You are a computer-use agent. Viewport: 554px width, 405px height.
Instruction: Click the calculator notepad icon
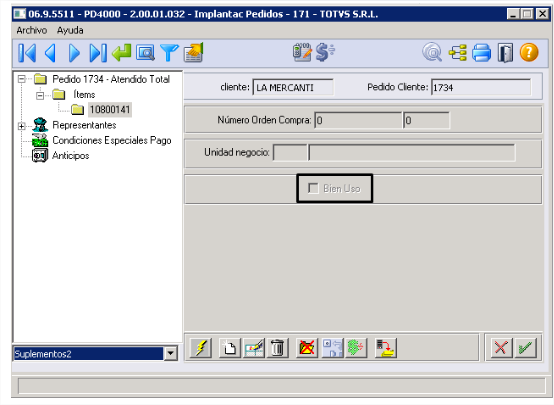coord(302,52)
